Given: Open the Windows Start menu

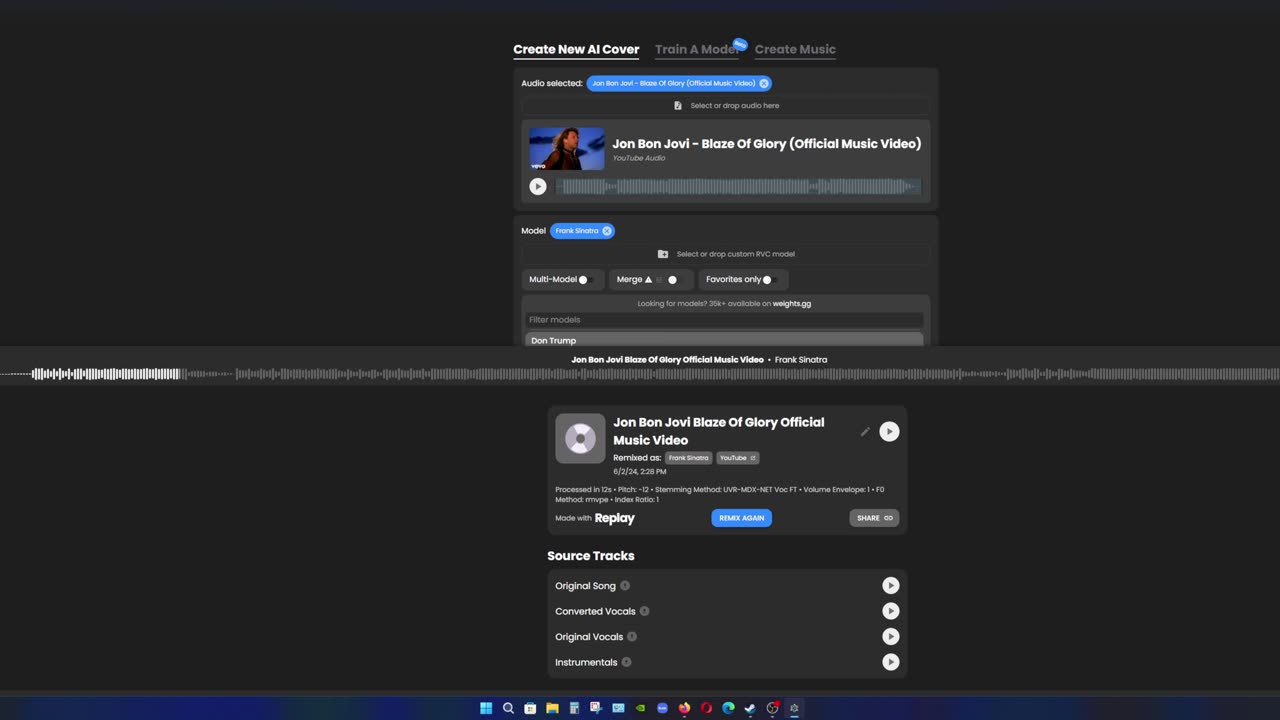Looking at the screenshot, I should [x=486, y=708].
